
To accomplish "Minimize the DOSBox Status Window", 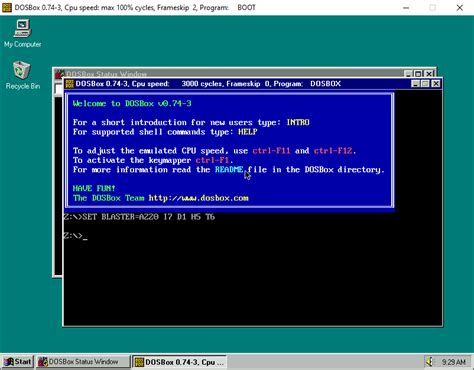I will coord(408,73).
